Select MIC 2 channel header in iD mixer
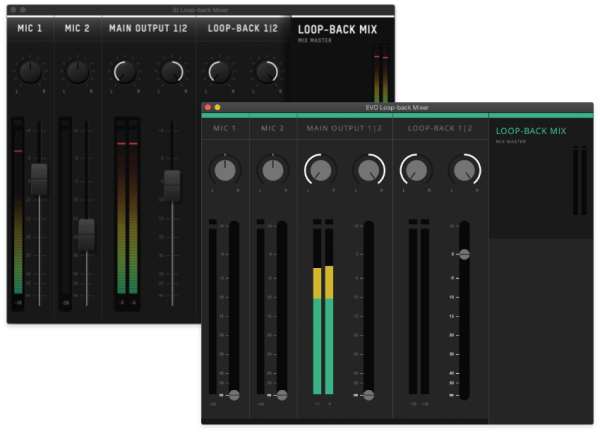The height and width of the screenshot is (433, 600). click(x=77, y=28)
